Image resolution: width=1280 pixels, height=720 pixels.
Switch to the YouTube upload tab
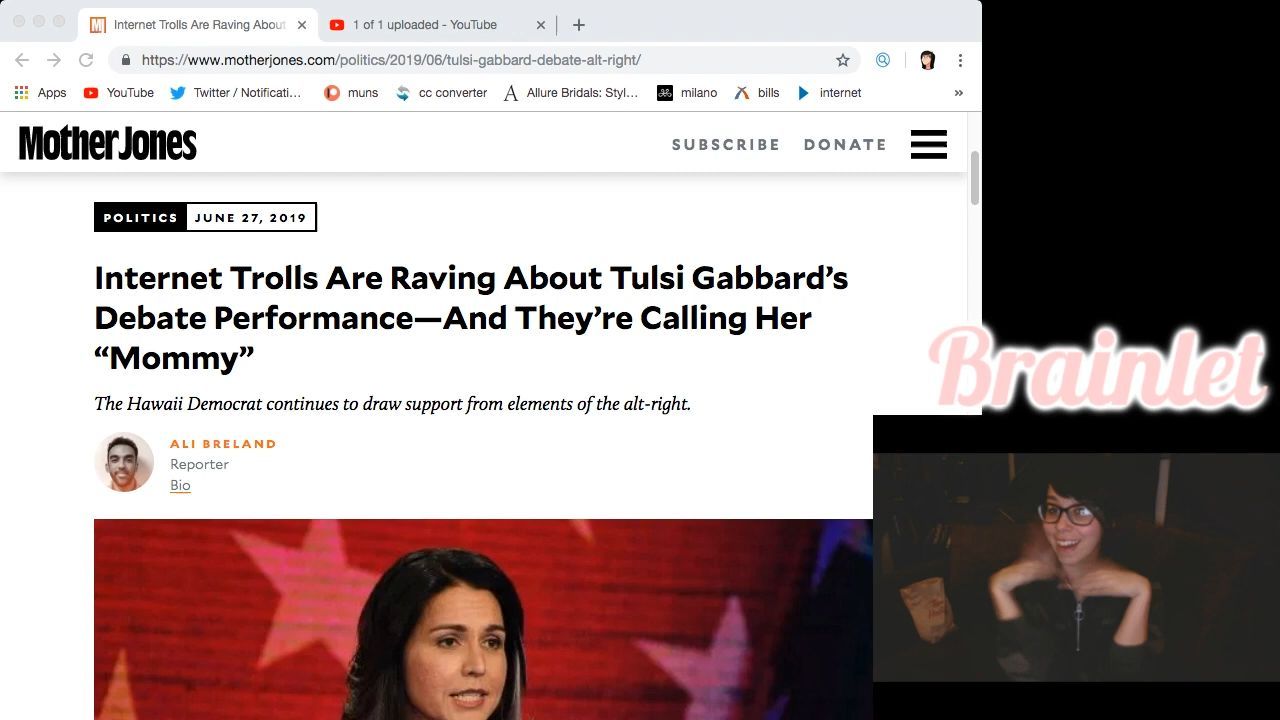(x=425, y=25)
